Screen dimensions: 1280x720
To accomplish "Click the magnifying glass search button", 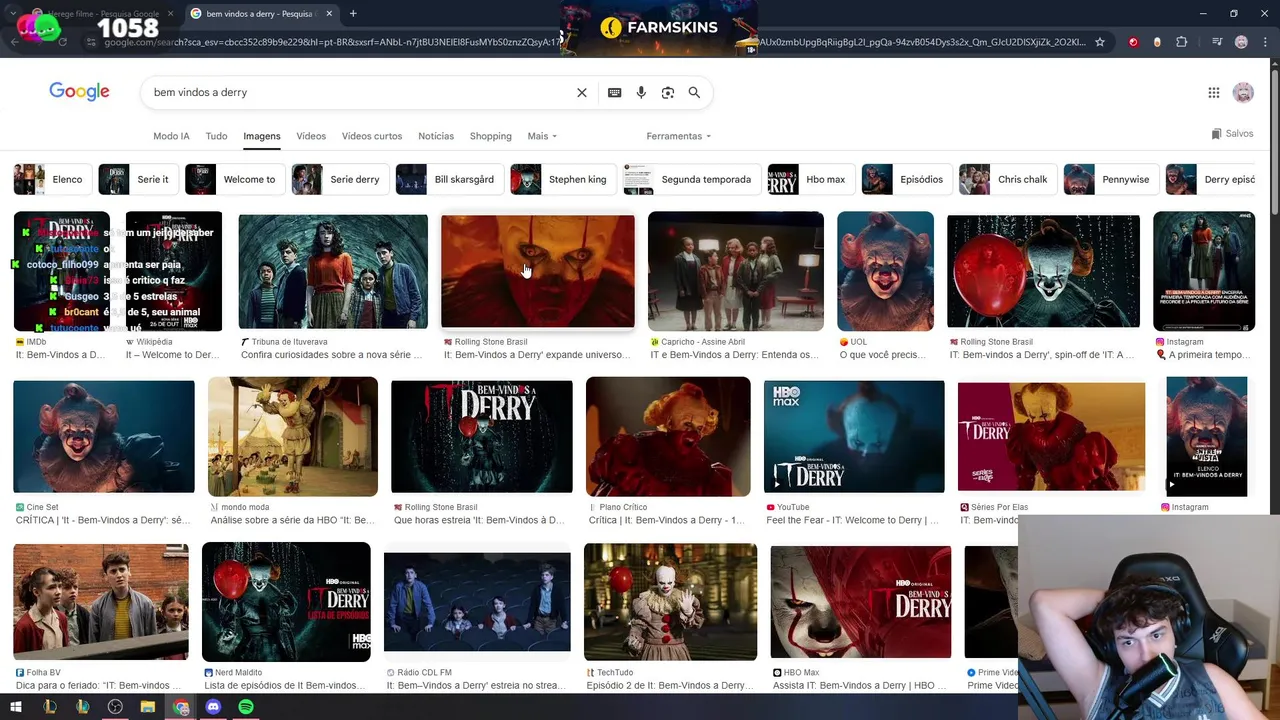I will (694, 92).
